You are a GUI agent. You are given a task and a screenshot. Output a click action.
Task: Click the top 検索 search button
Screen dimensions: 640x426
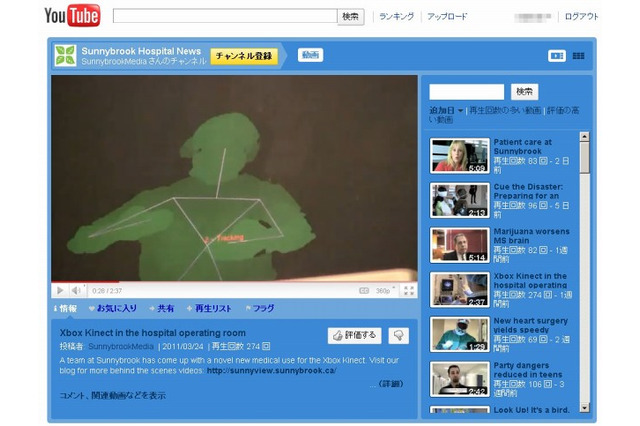point(351,17)
